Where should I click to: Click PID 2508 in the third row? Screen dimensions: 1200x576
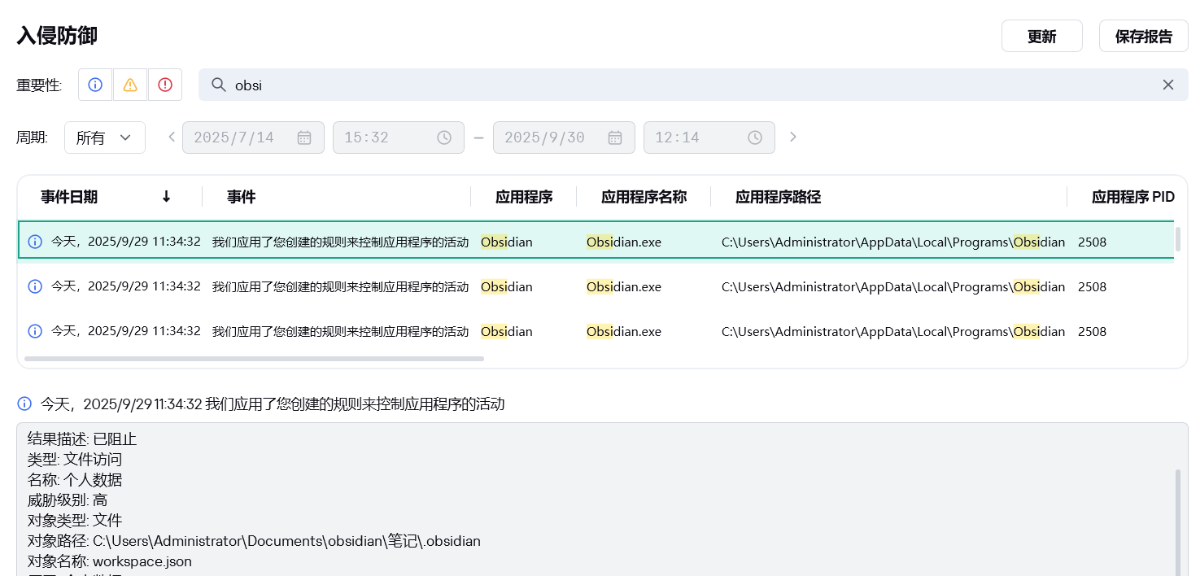(x=1092, y=331)
